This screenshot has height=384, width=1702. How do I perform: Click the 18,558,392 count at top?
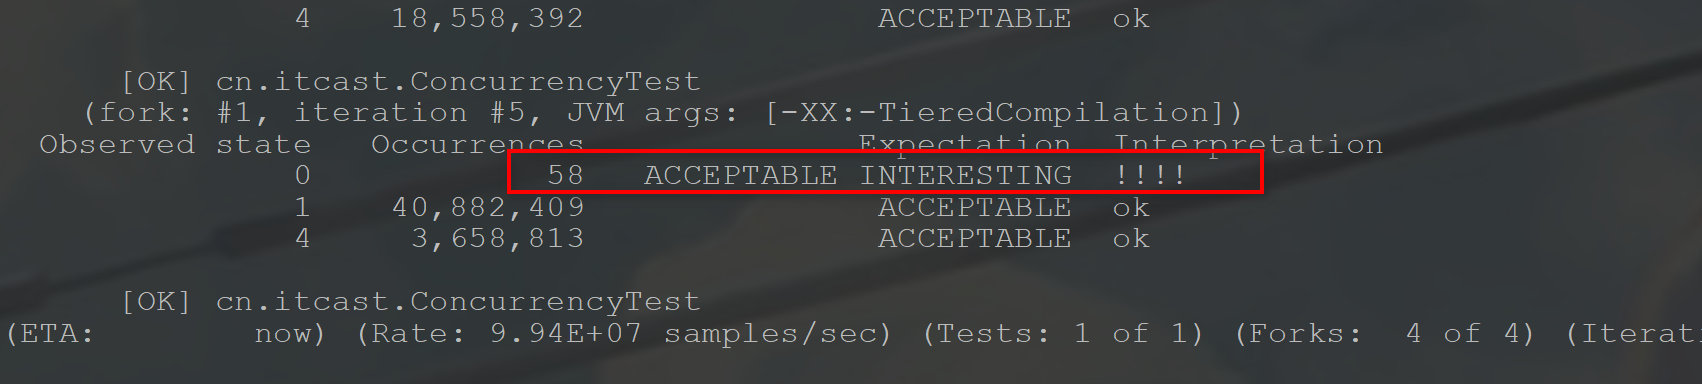point(487,19)
